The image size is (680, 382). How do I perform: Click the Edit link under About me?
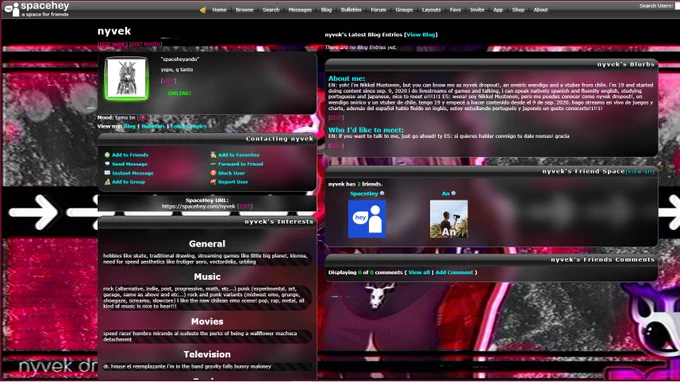[336, 118]
